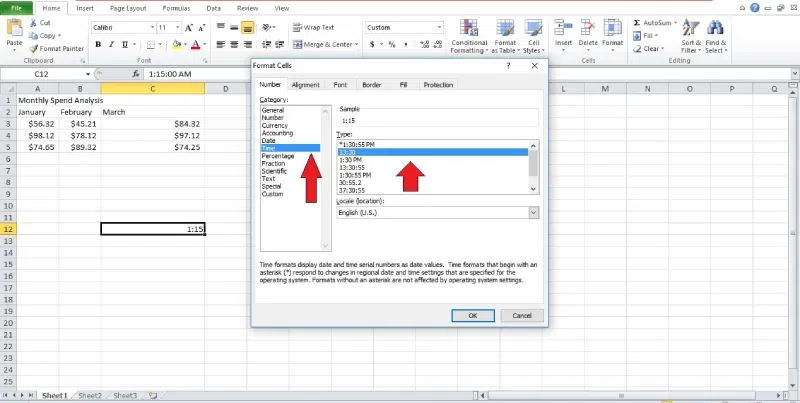Open the Alignment tab in Format Cells
This screenshot has height=403, width=800.
(306, 85)
